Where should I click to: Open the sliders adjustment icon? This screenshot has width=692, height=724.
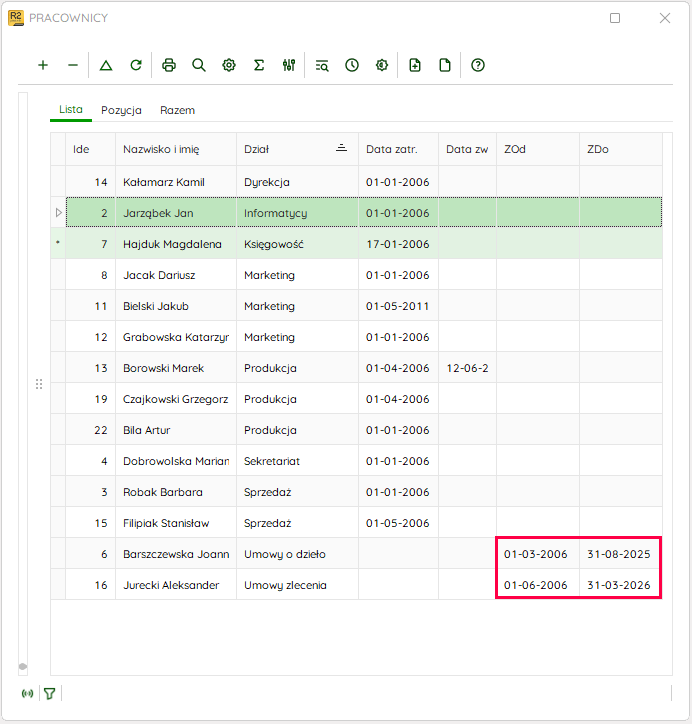289,65
